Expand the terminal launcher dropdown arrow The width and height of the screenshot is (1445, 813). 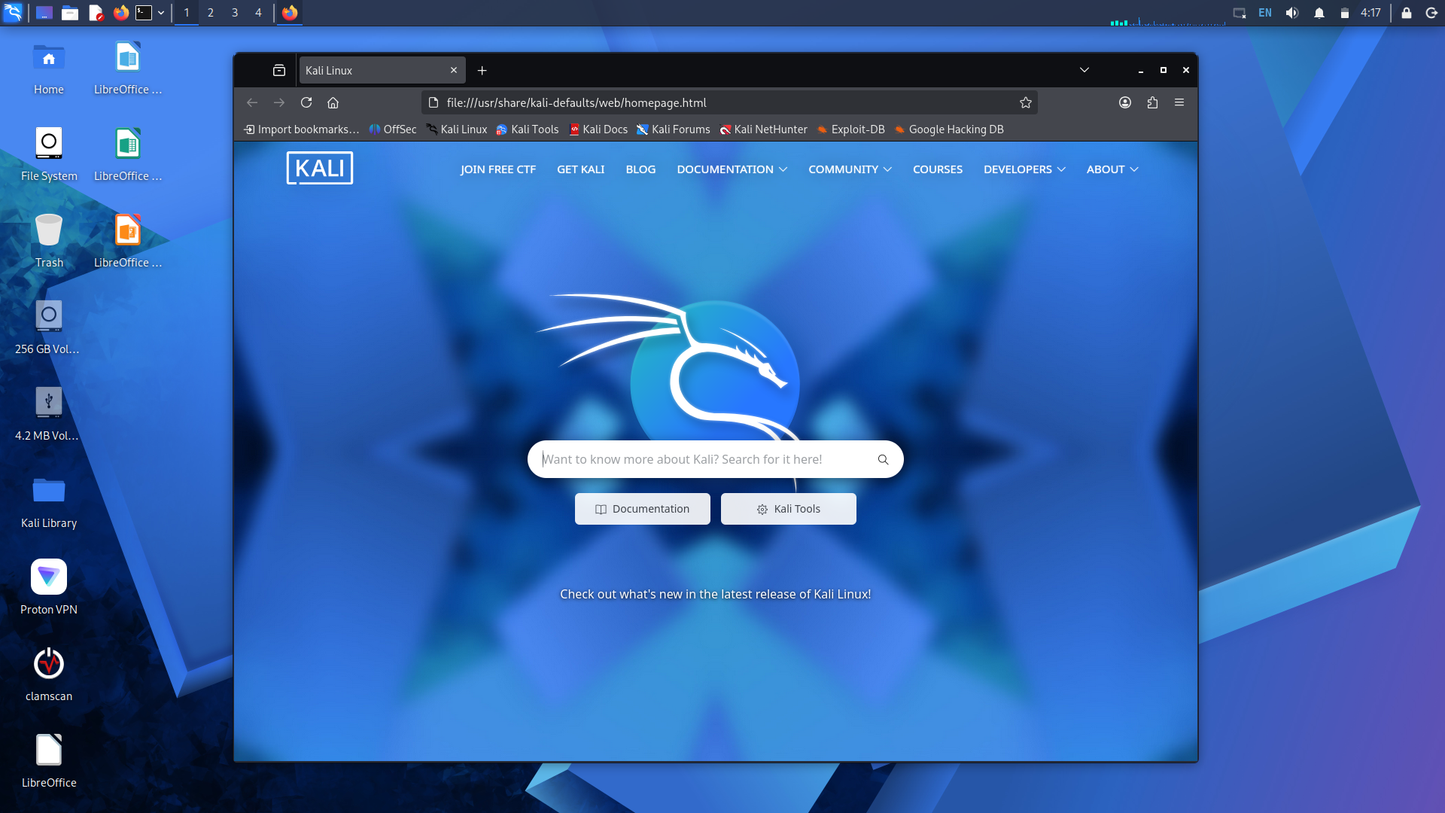161,13
